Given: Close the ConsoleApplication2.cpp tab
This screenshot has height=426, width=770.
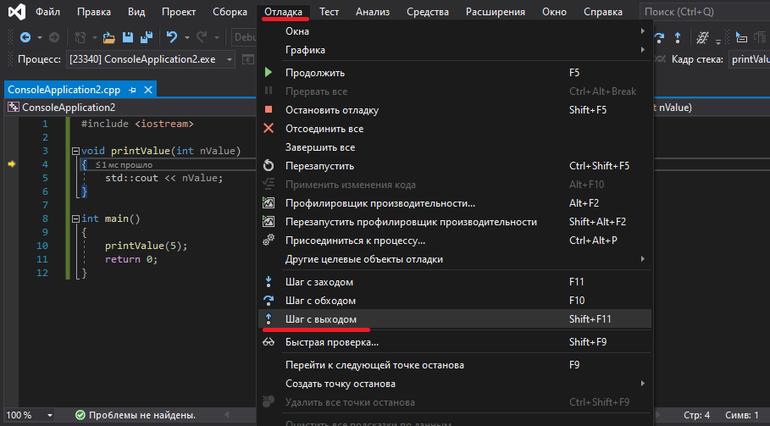Looking at the screenshot, I should pyautogui.click(x=148, y=89).
